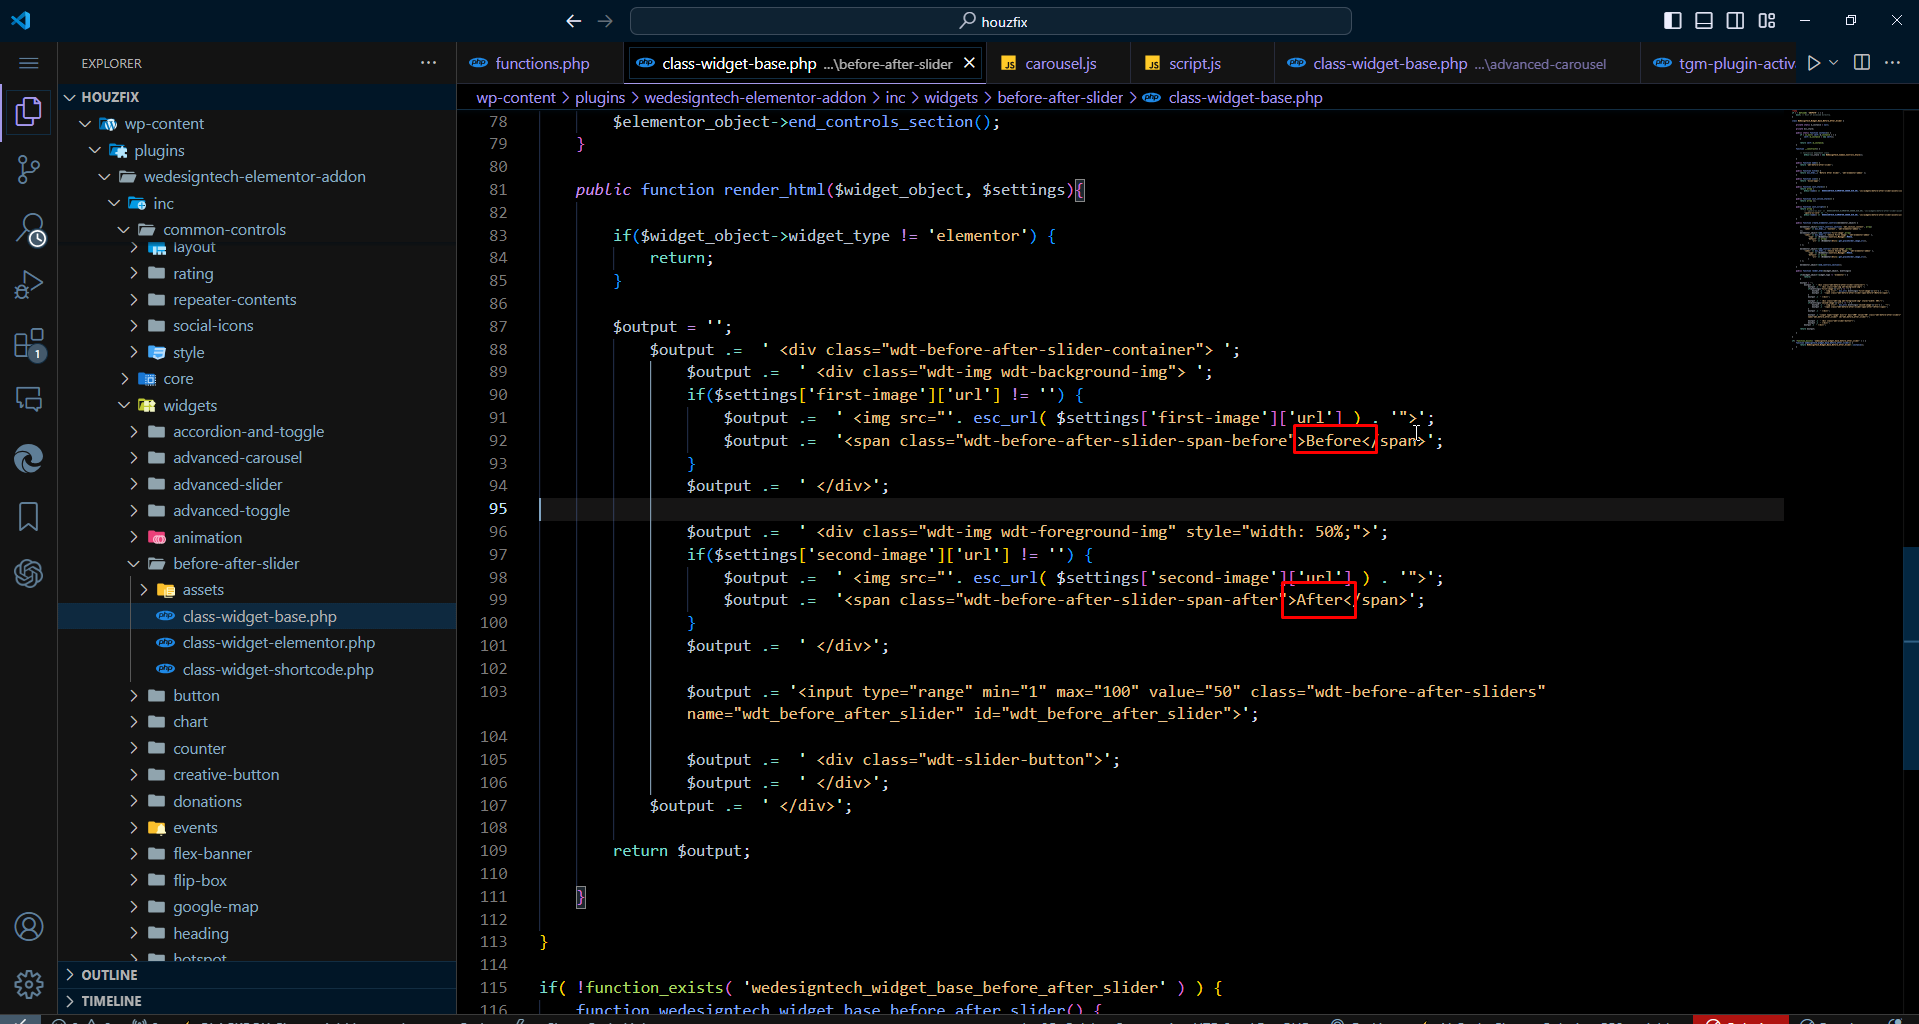Viewport: 1919px width, 1024px height.
Task: Click wedesigntech-elementor-addon breadcrumb segment
Action: click(x=755, y=97)
